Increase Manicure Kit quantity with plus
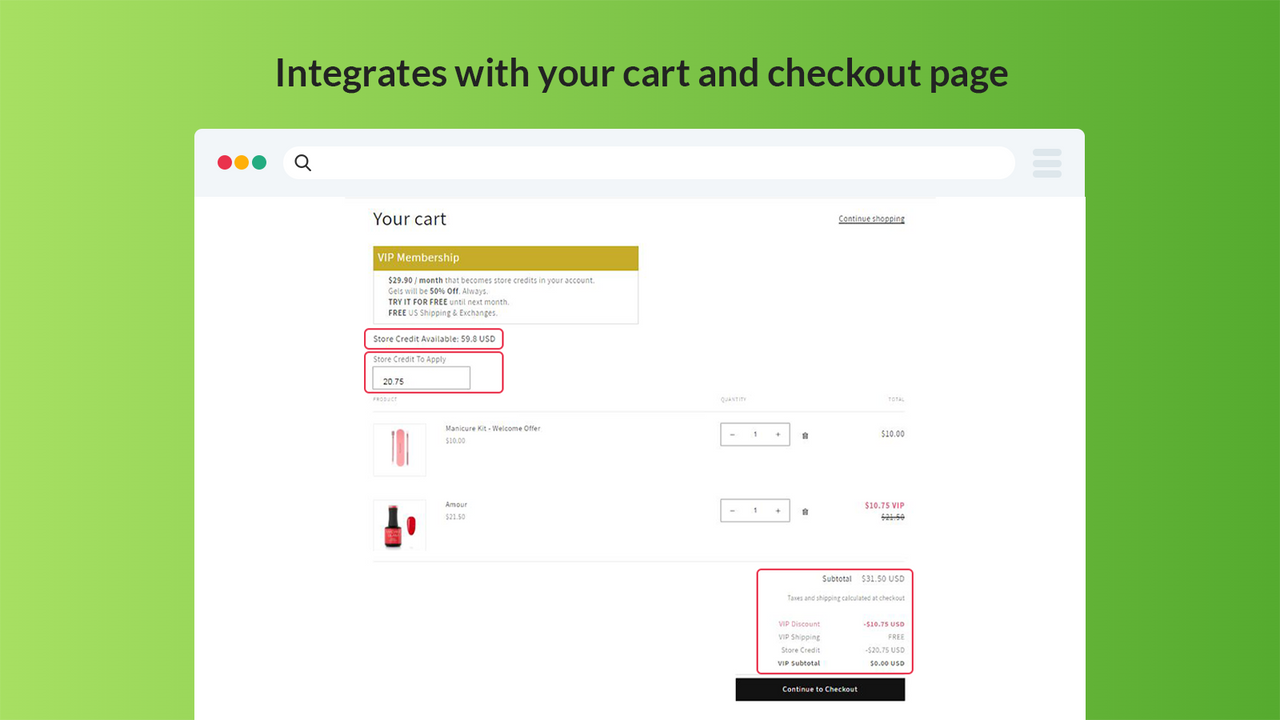1280x720 pixels. click(x=778, y=434)
